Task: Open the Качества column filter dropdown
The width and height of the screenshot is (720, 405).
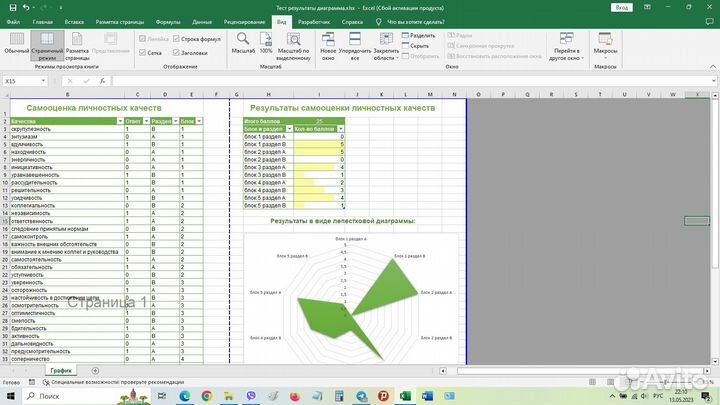Action: click(120, 121)
